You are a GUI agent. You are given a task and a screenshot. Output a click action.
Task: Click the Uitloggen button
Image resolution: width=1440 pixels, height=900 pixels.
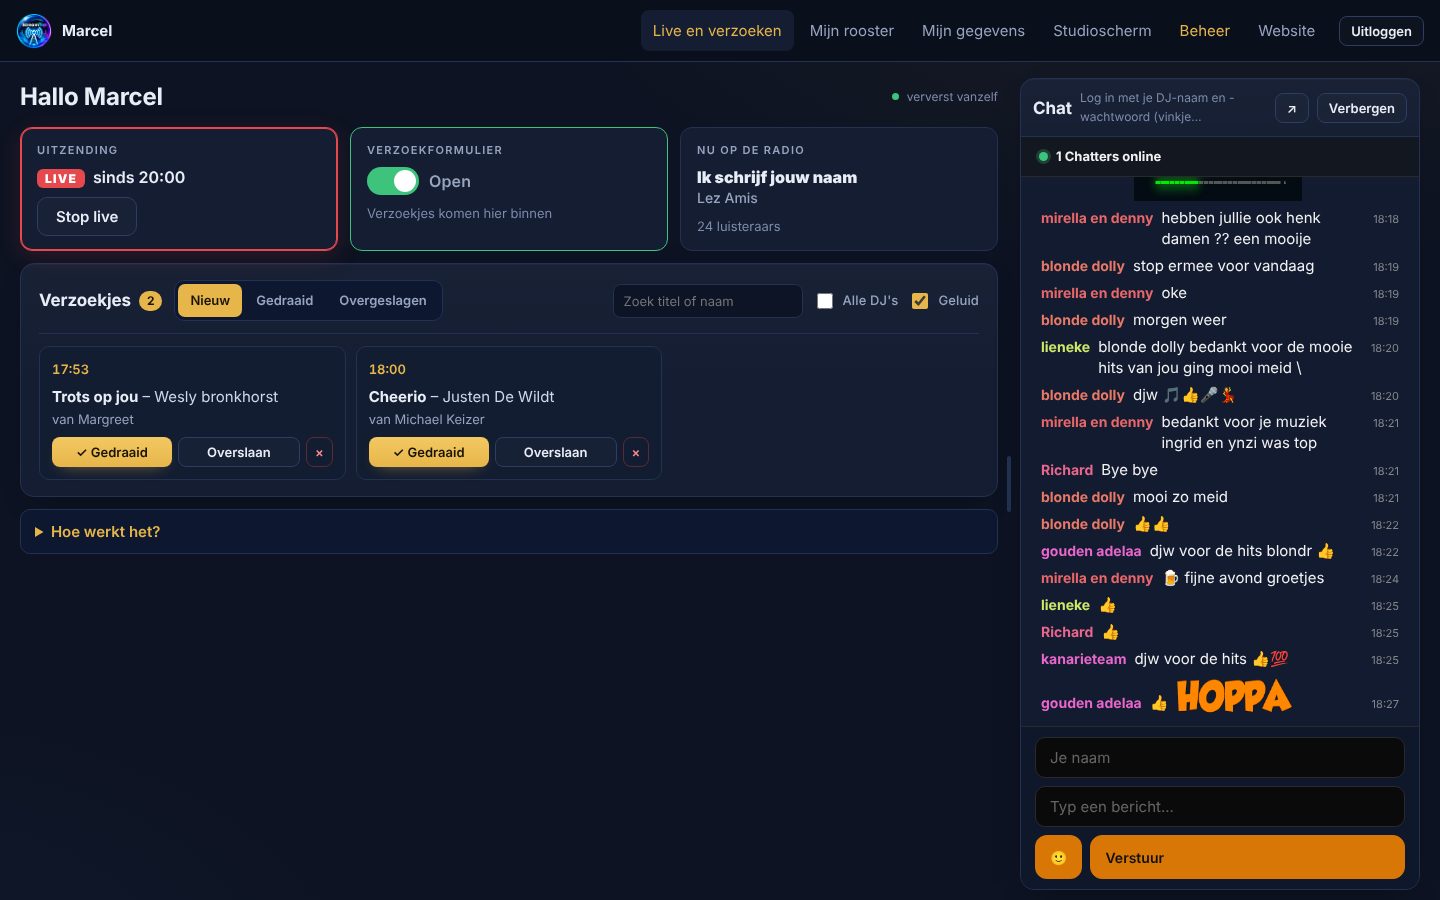point(1381,31)
